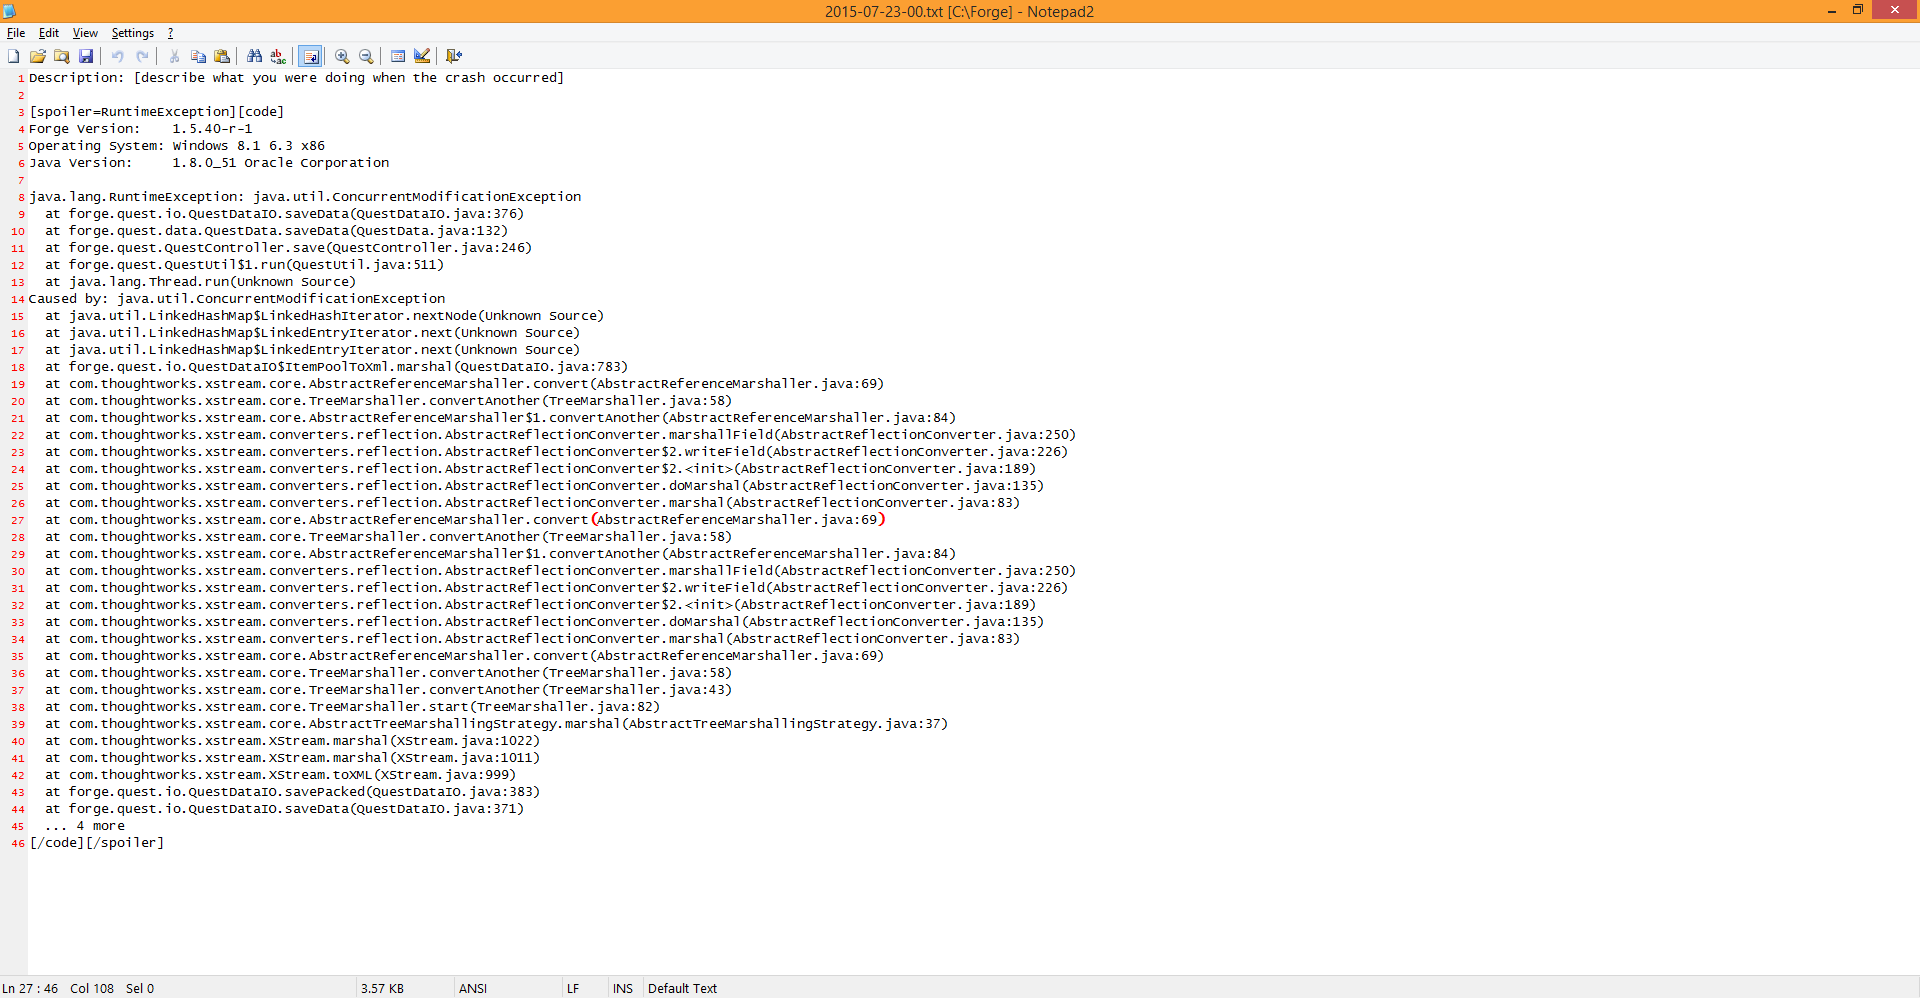Click Default Text scheme in status bar

tap(682, 988)
